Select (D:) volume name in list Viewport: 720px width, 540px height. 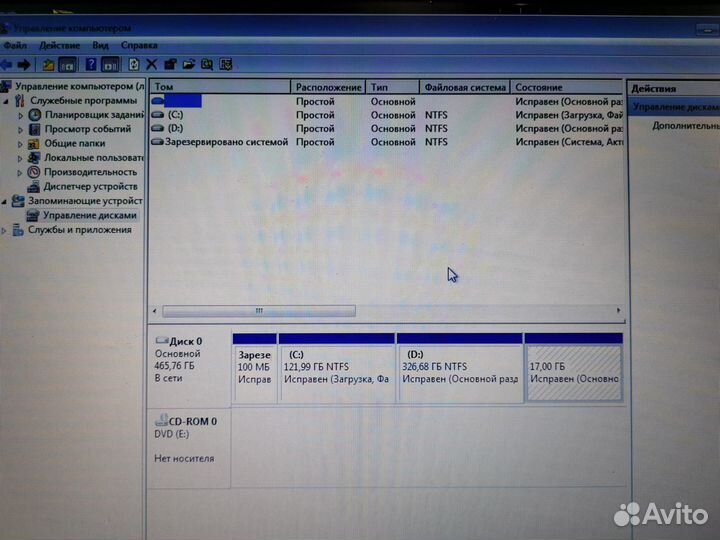[175, 128]
